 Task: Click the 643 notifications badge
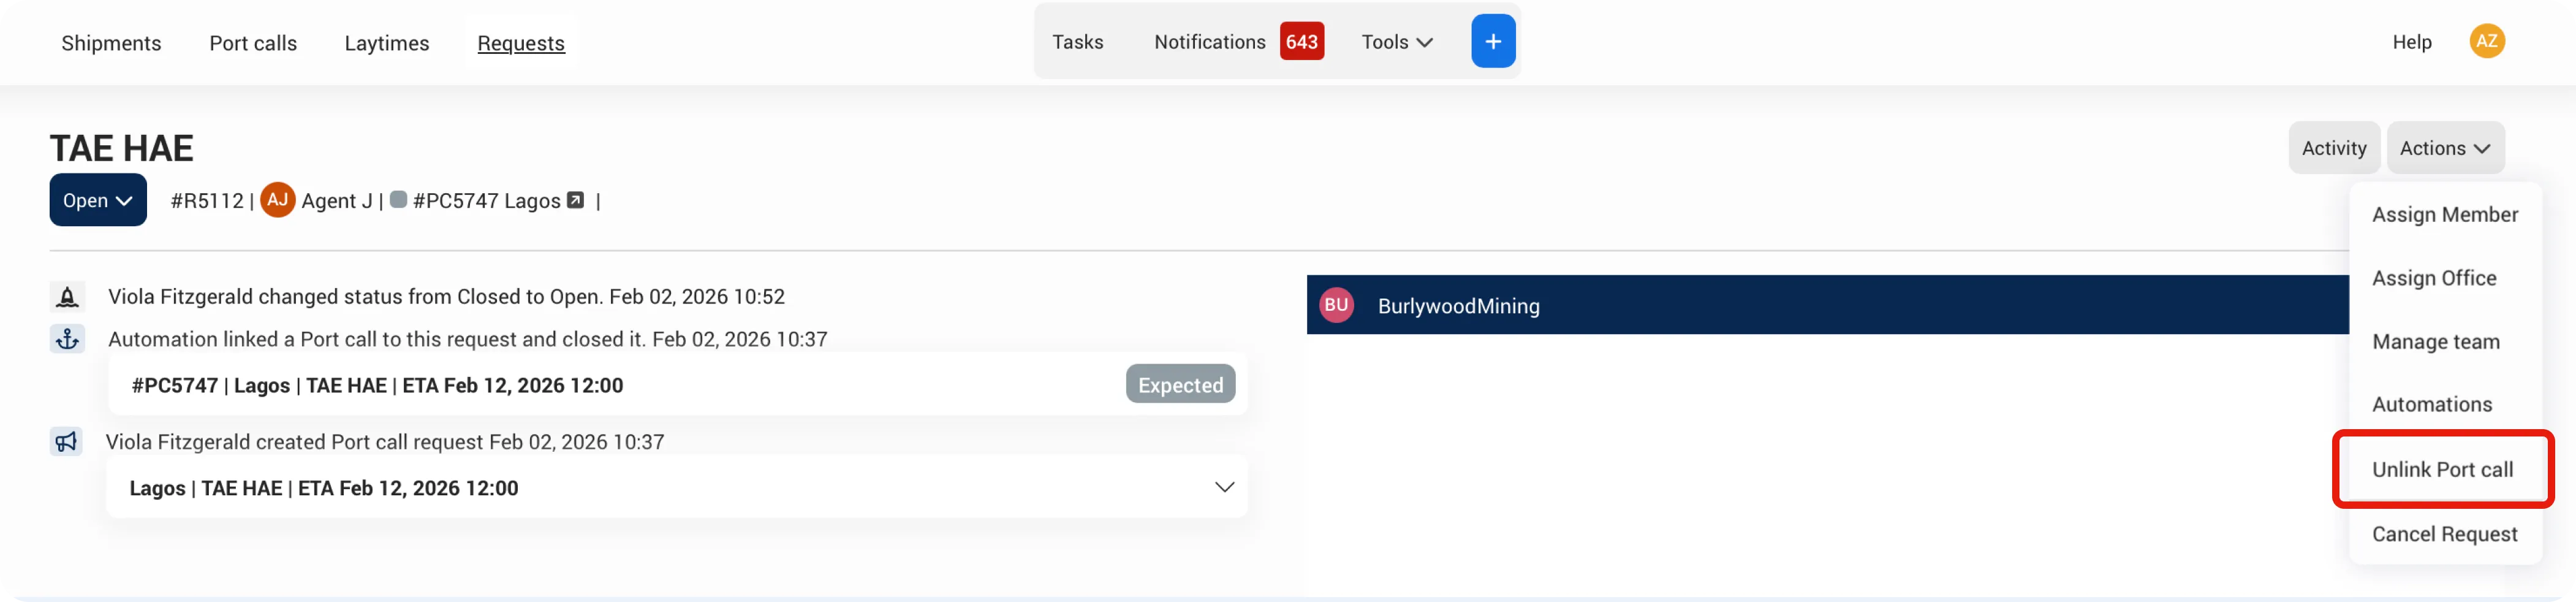(x=1301, y=42)
